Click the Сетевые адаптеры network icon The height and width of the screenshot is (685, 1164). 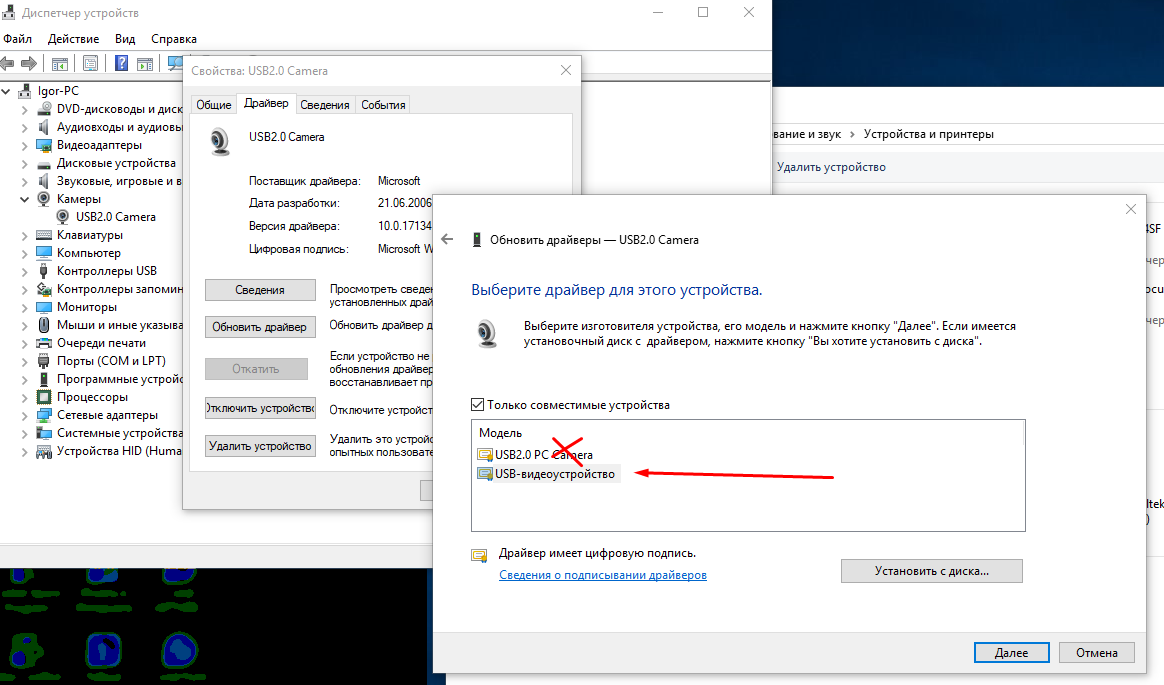[x=44, y=415]
